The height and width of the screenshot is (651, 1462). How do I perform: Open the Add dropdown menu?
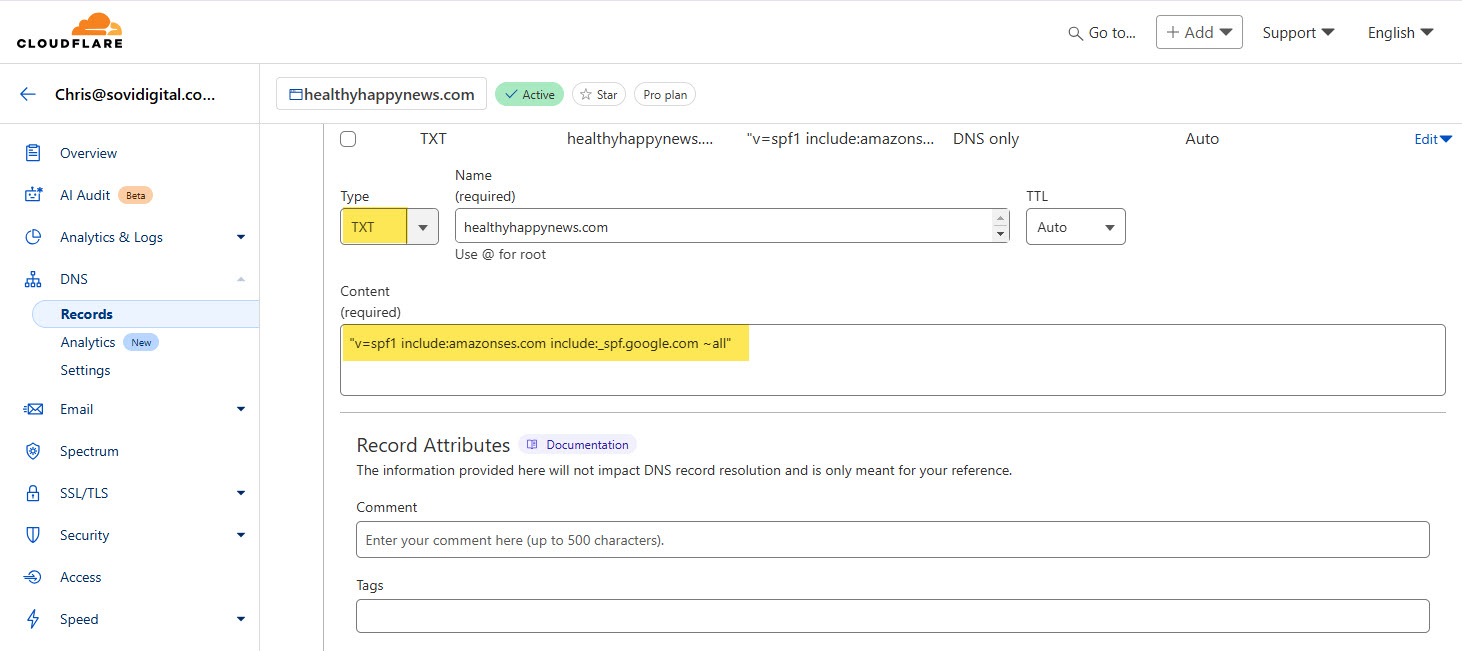point(1199,32)
